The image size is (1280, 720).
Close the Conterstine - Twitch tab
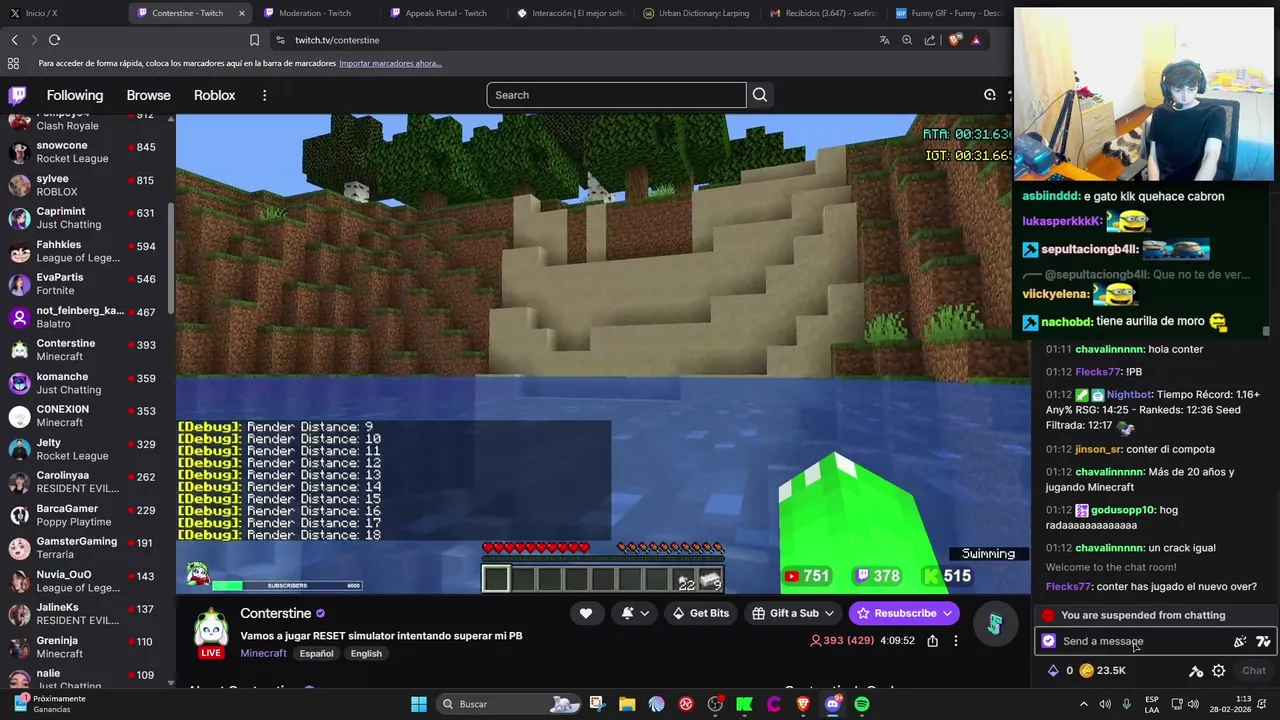pos(241,13)
